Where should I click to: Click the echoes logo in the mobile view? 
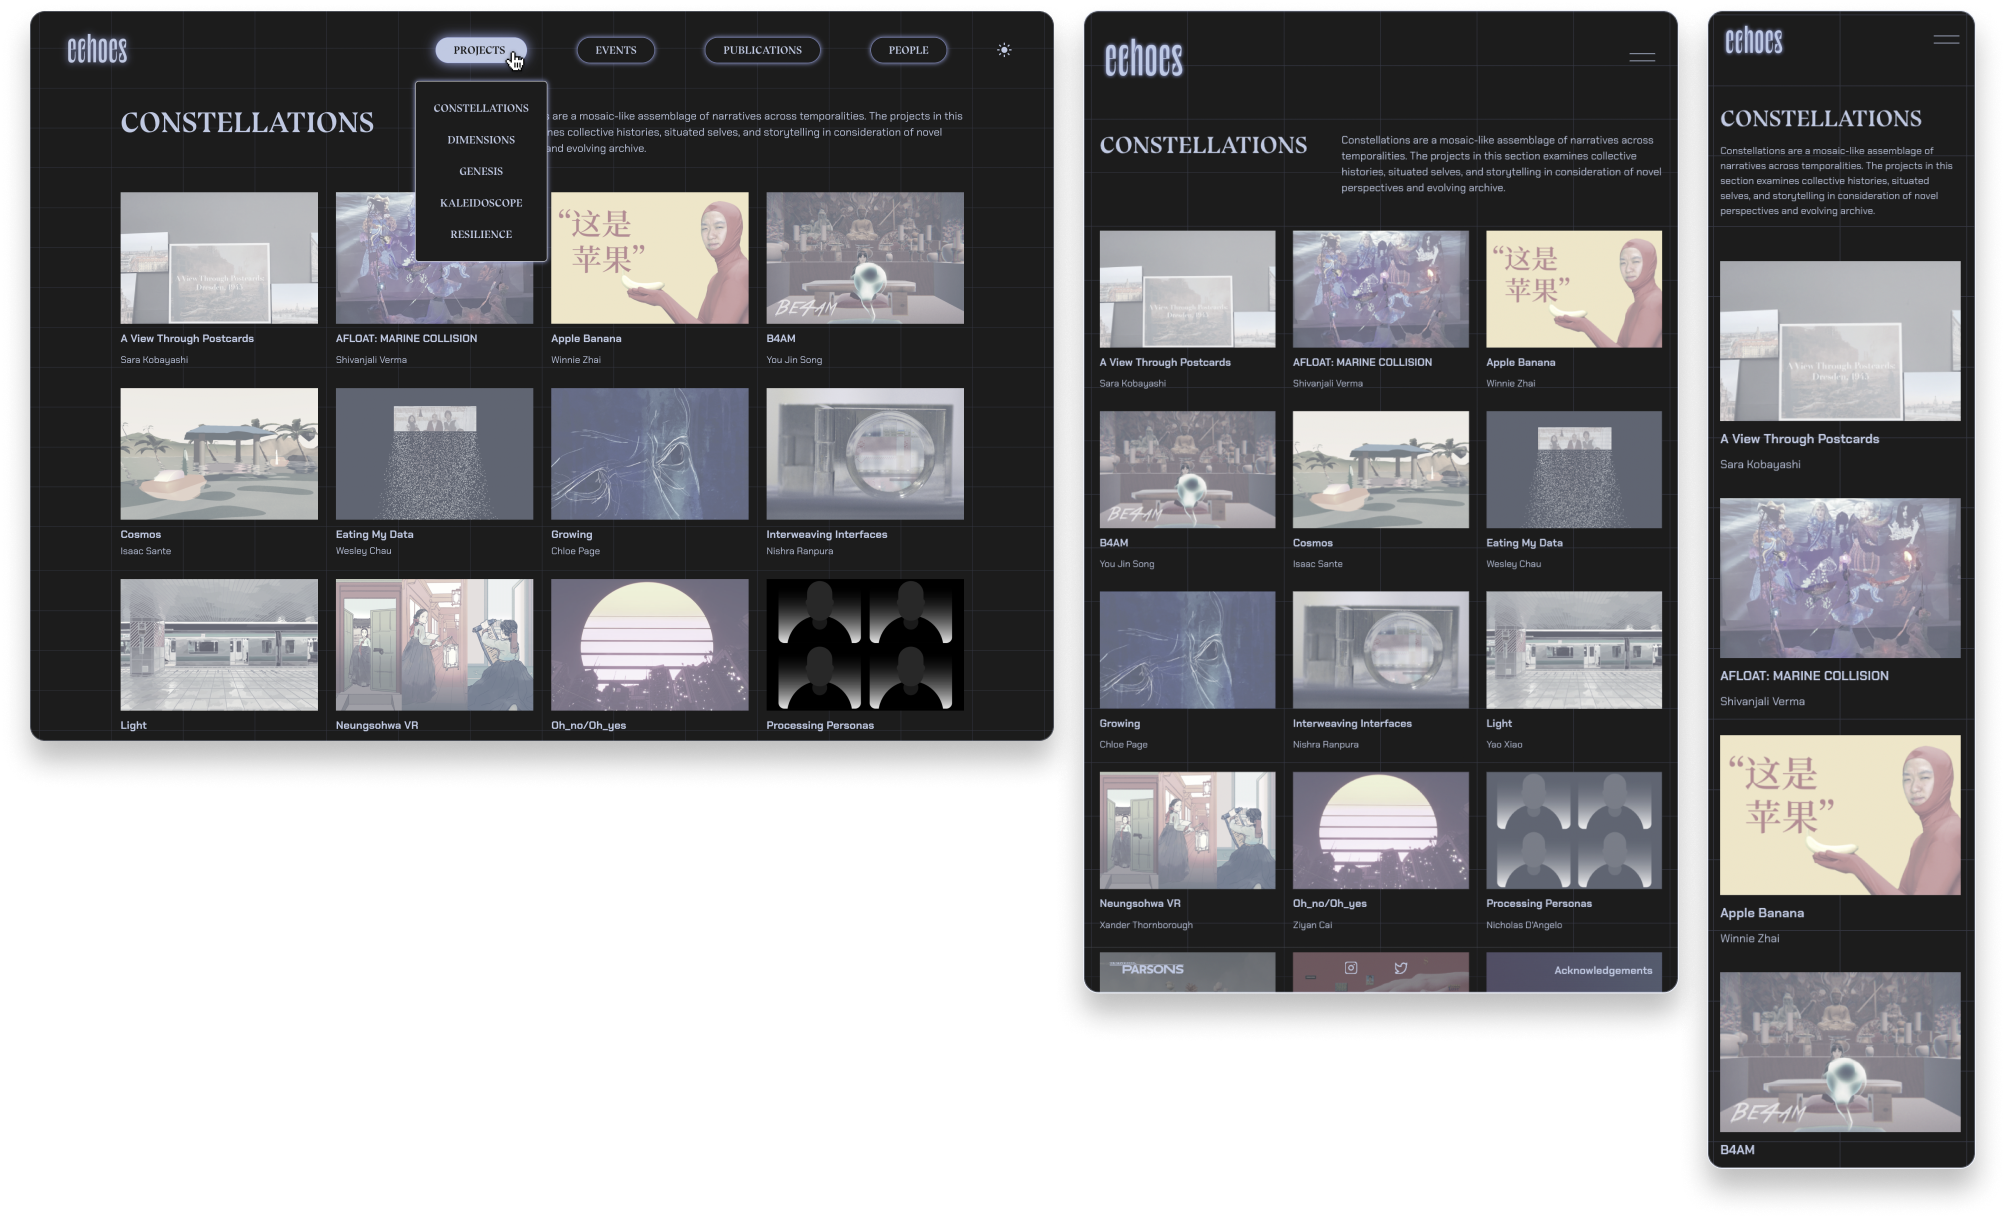click(1753, 41)
